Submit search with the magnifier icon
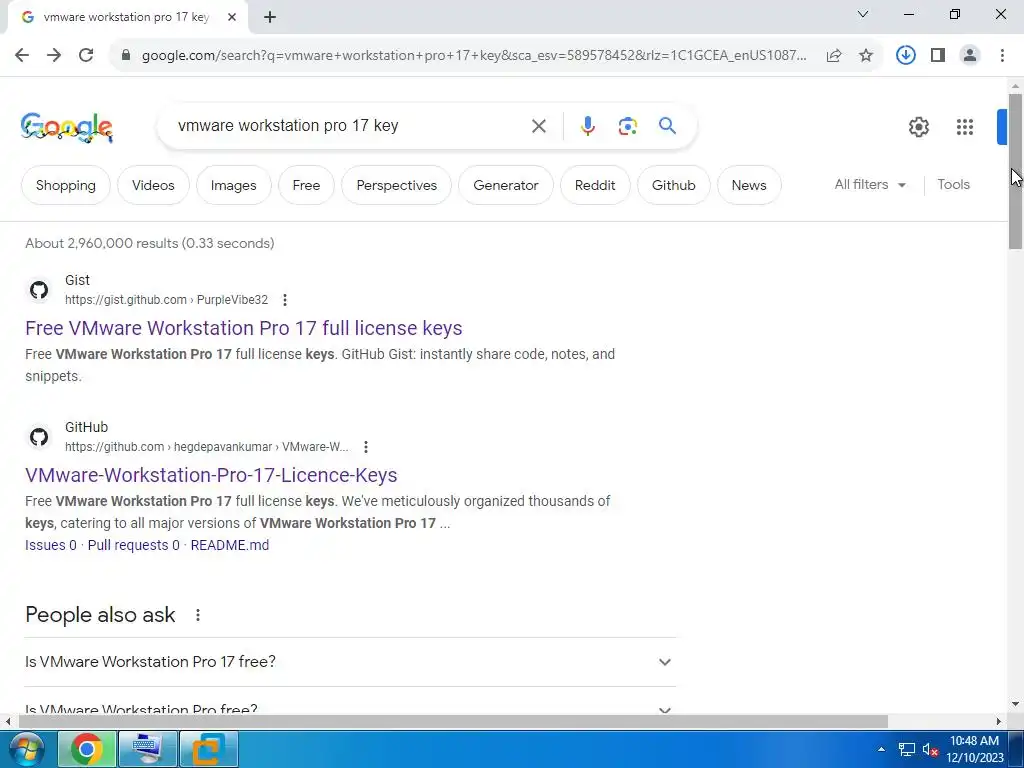This screenshot has width=1024, height=768. coord(667,125)
